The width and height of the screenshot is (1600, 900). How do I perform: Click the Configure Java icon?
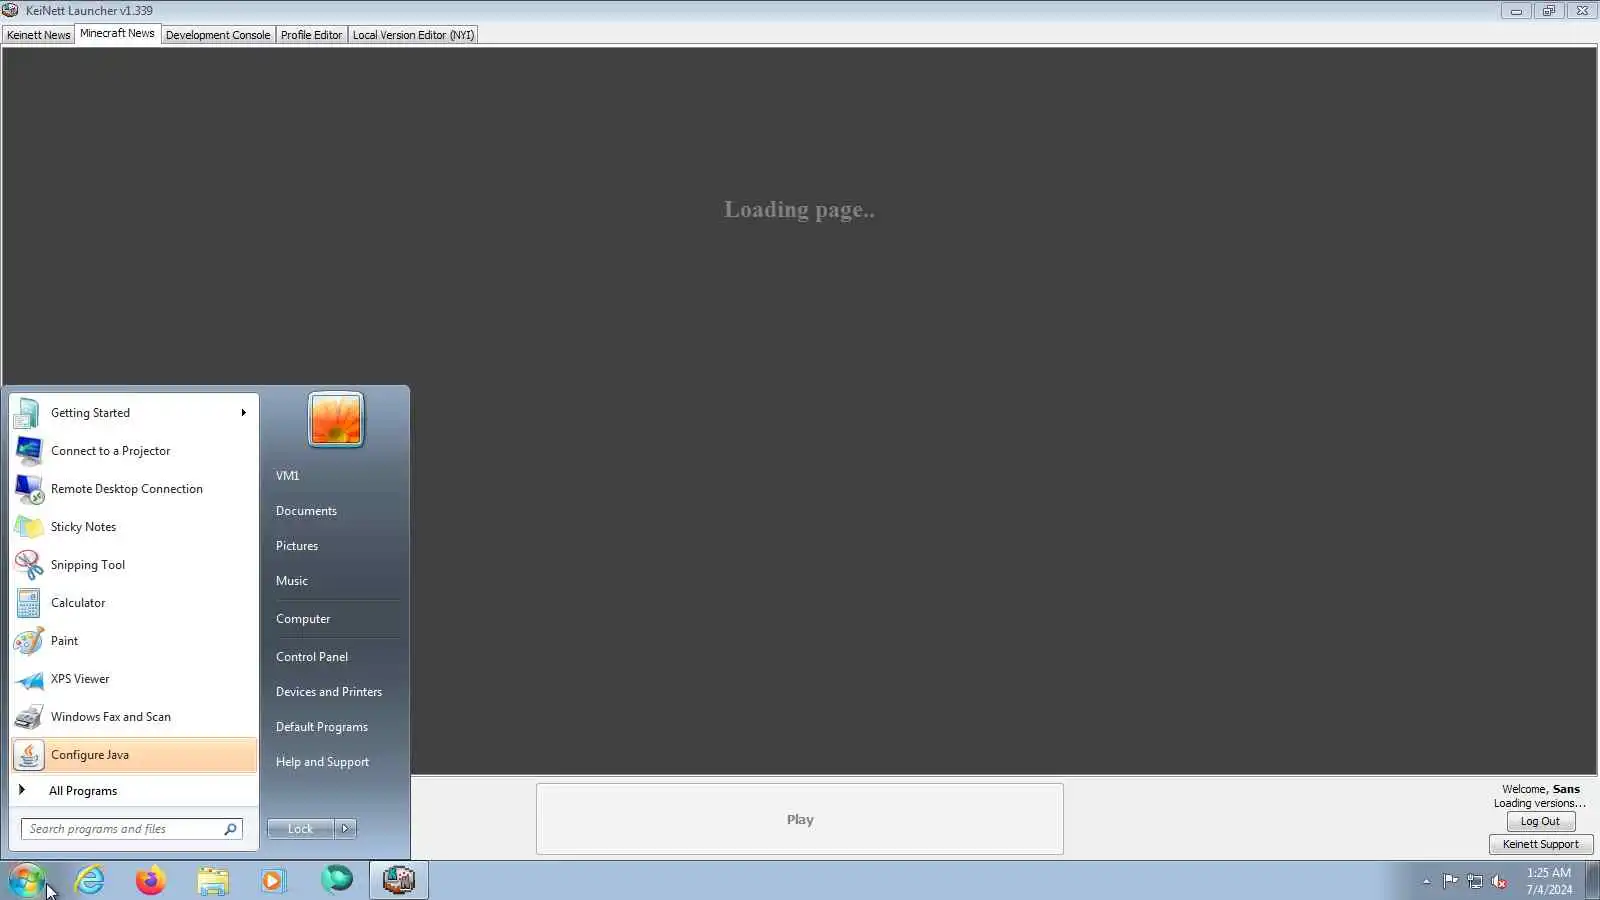point(28,755)
